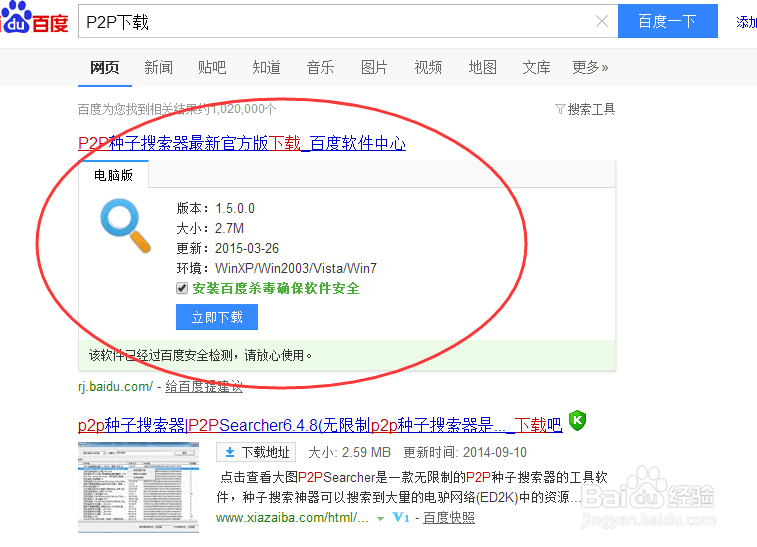Switch to the 音乐 tab
This screenshot has width=757, height=547.
(x=320, y=67)
